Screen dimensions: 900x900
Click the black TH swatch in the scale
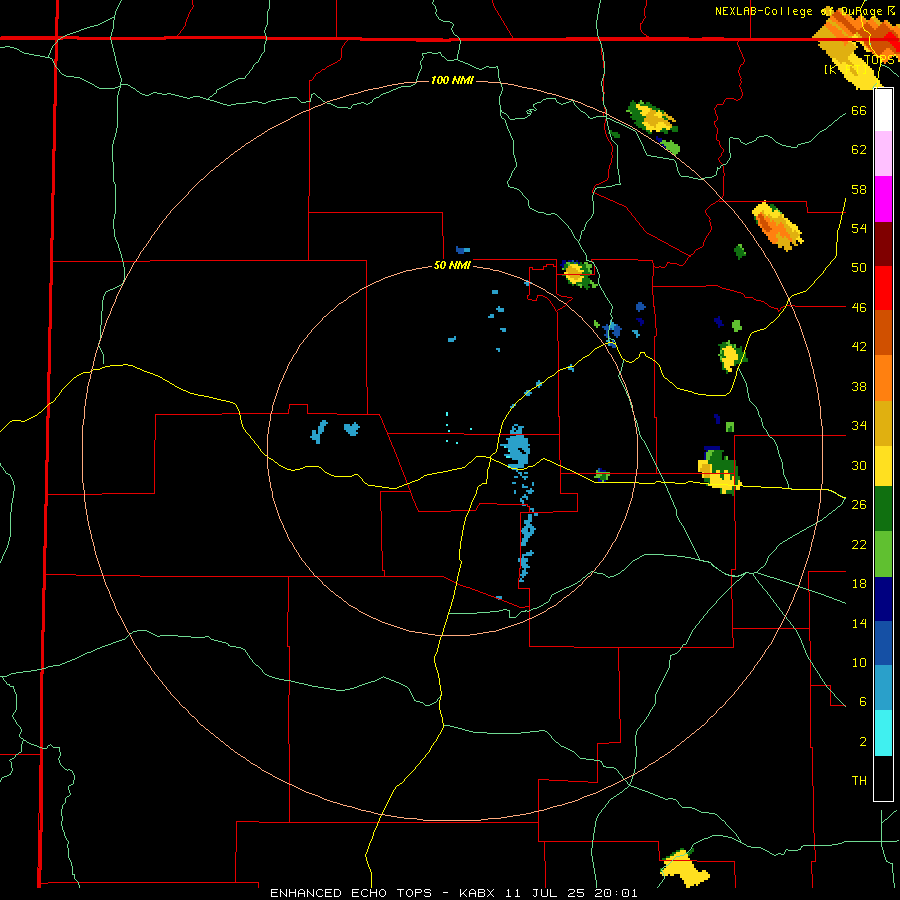(883, 778)
